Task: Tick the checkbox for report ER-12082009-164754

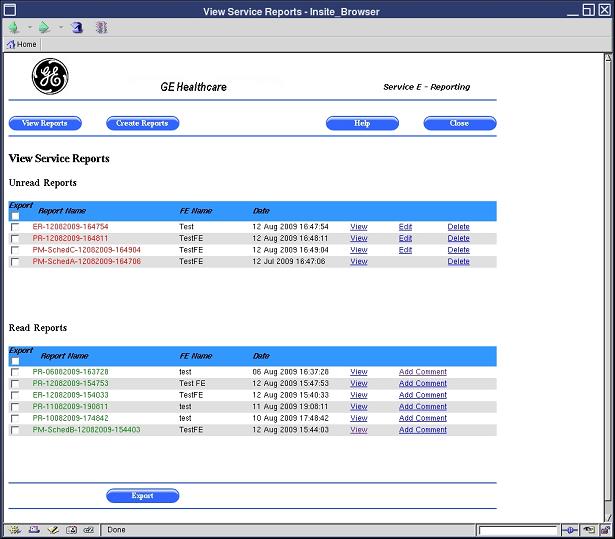Action: pos(15,227)
